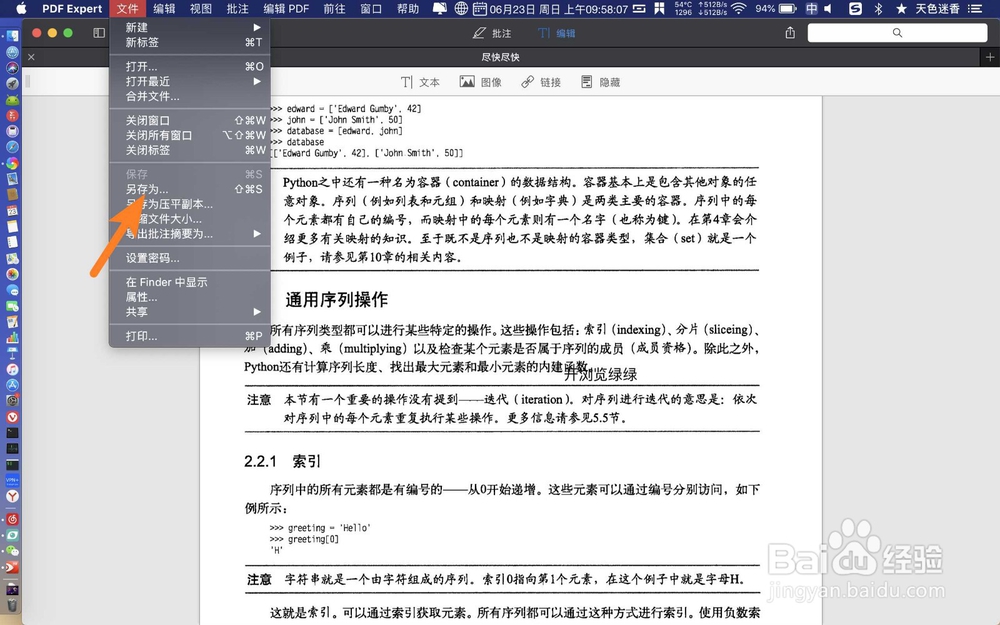Select the 隐藏 redact tool
Viewport: 1000px width, 625px height.
(x=601, y=82)
